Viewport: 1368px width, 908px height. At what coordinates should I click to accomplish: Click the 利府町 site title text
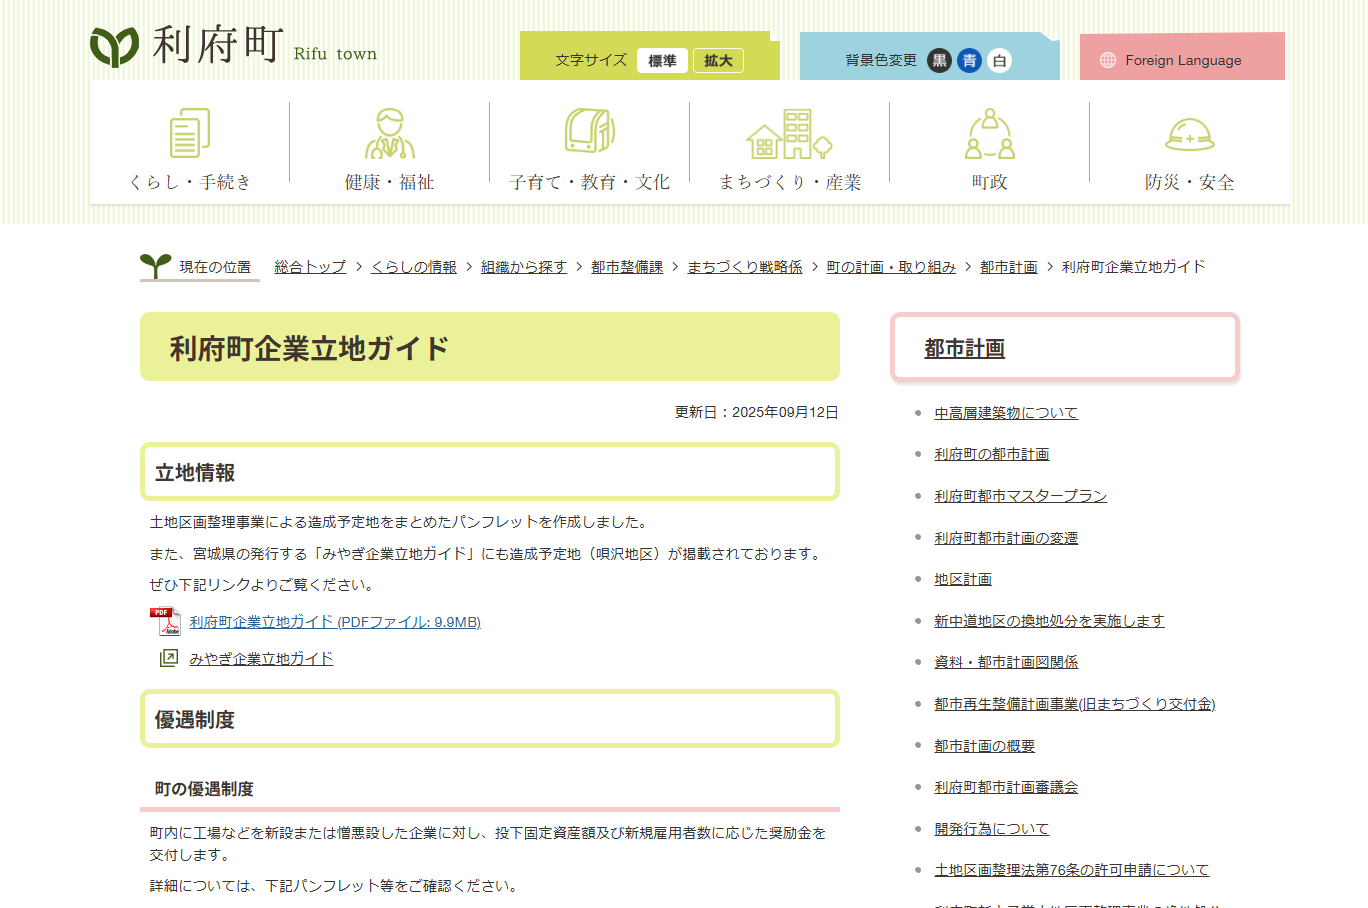[218, 45]
